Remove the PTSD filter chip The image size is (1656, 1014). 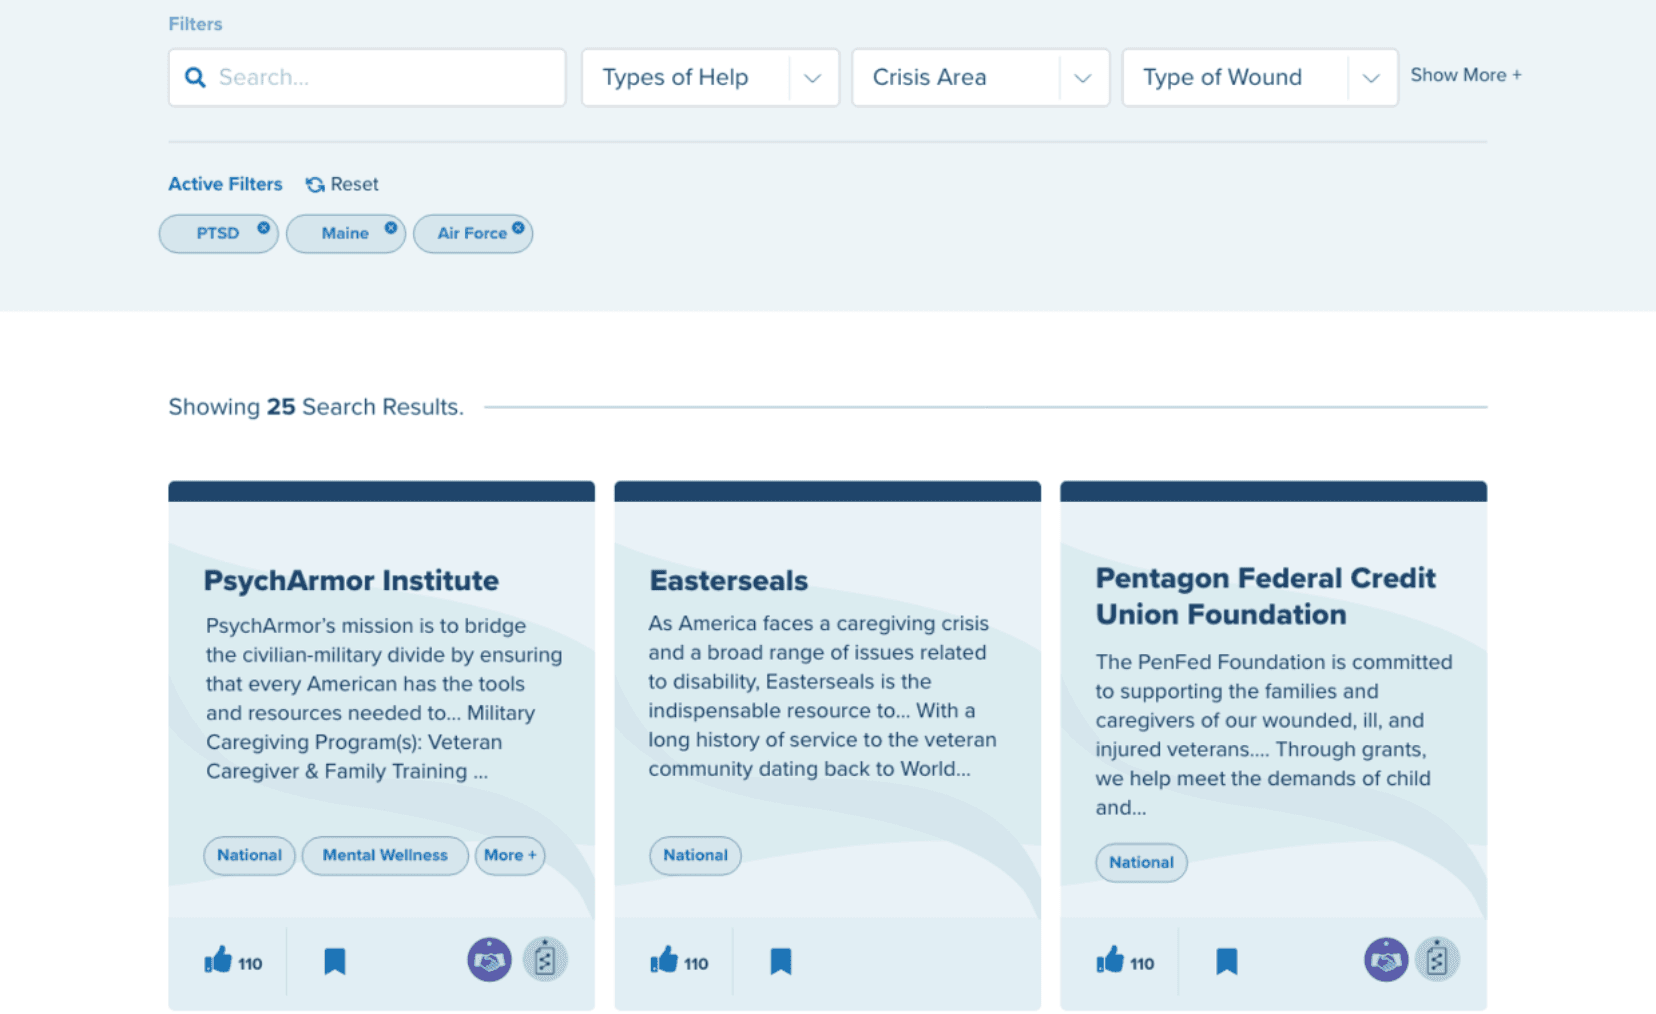pos(264,228)
